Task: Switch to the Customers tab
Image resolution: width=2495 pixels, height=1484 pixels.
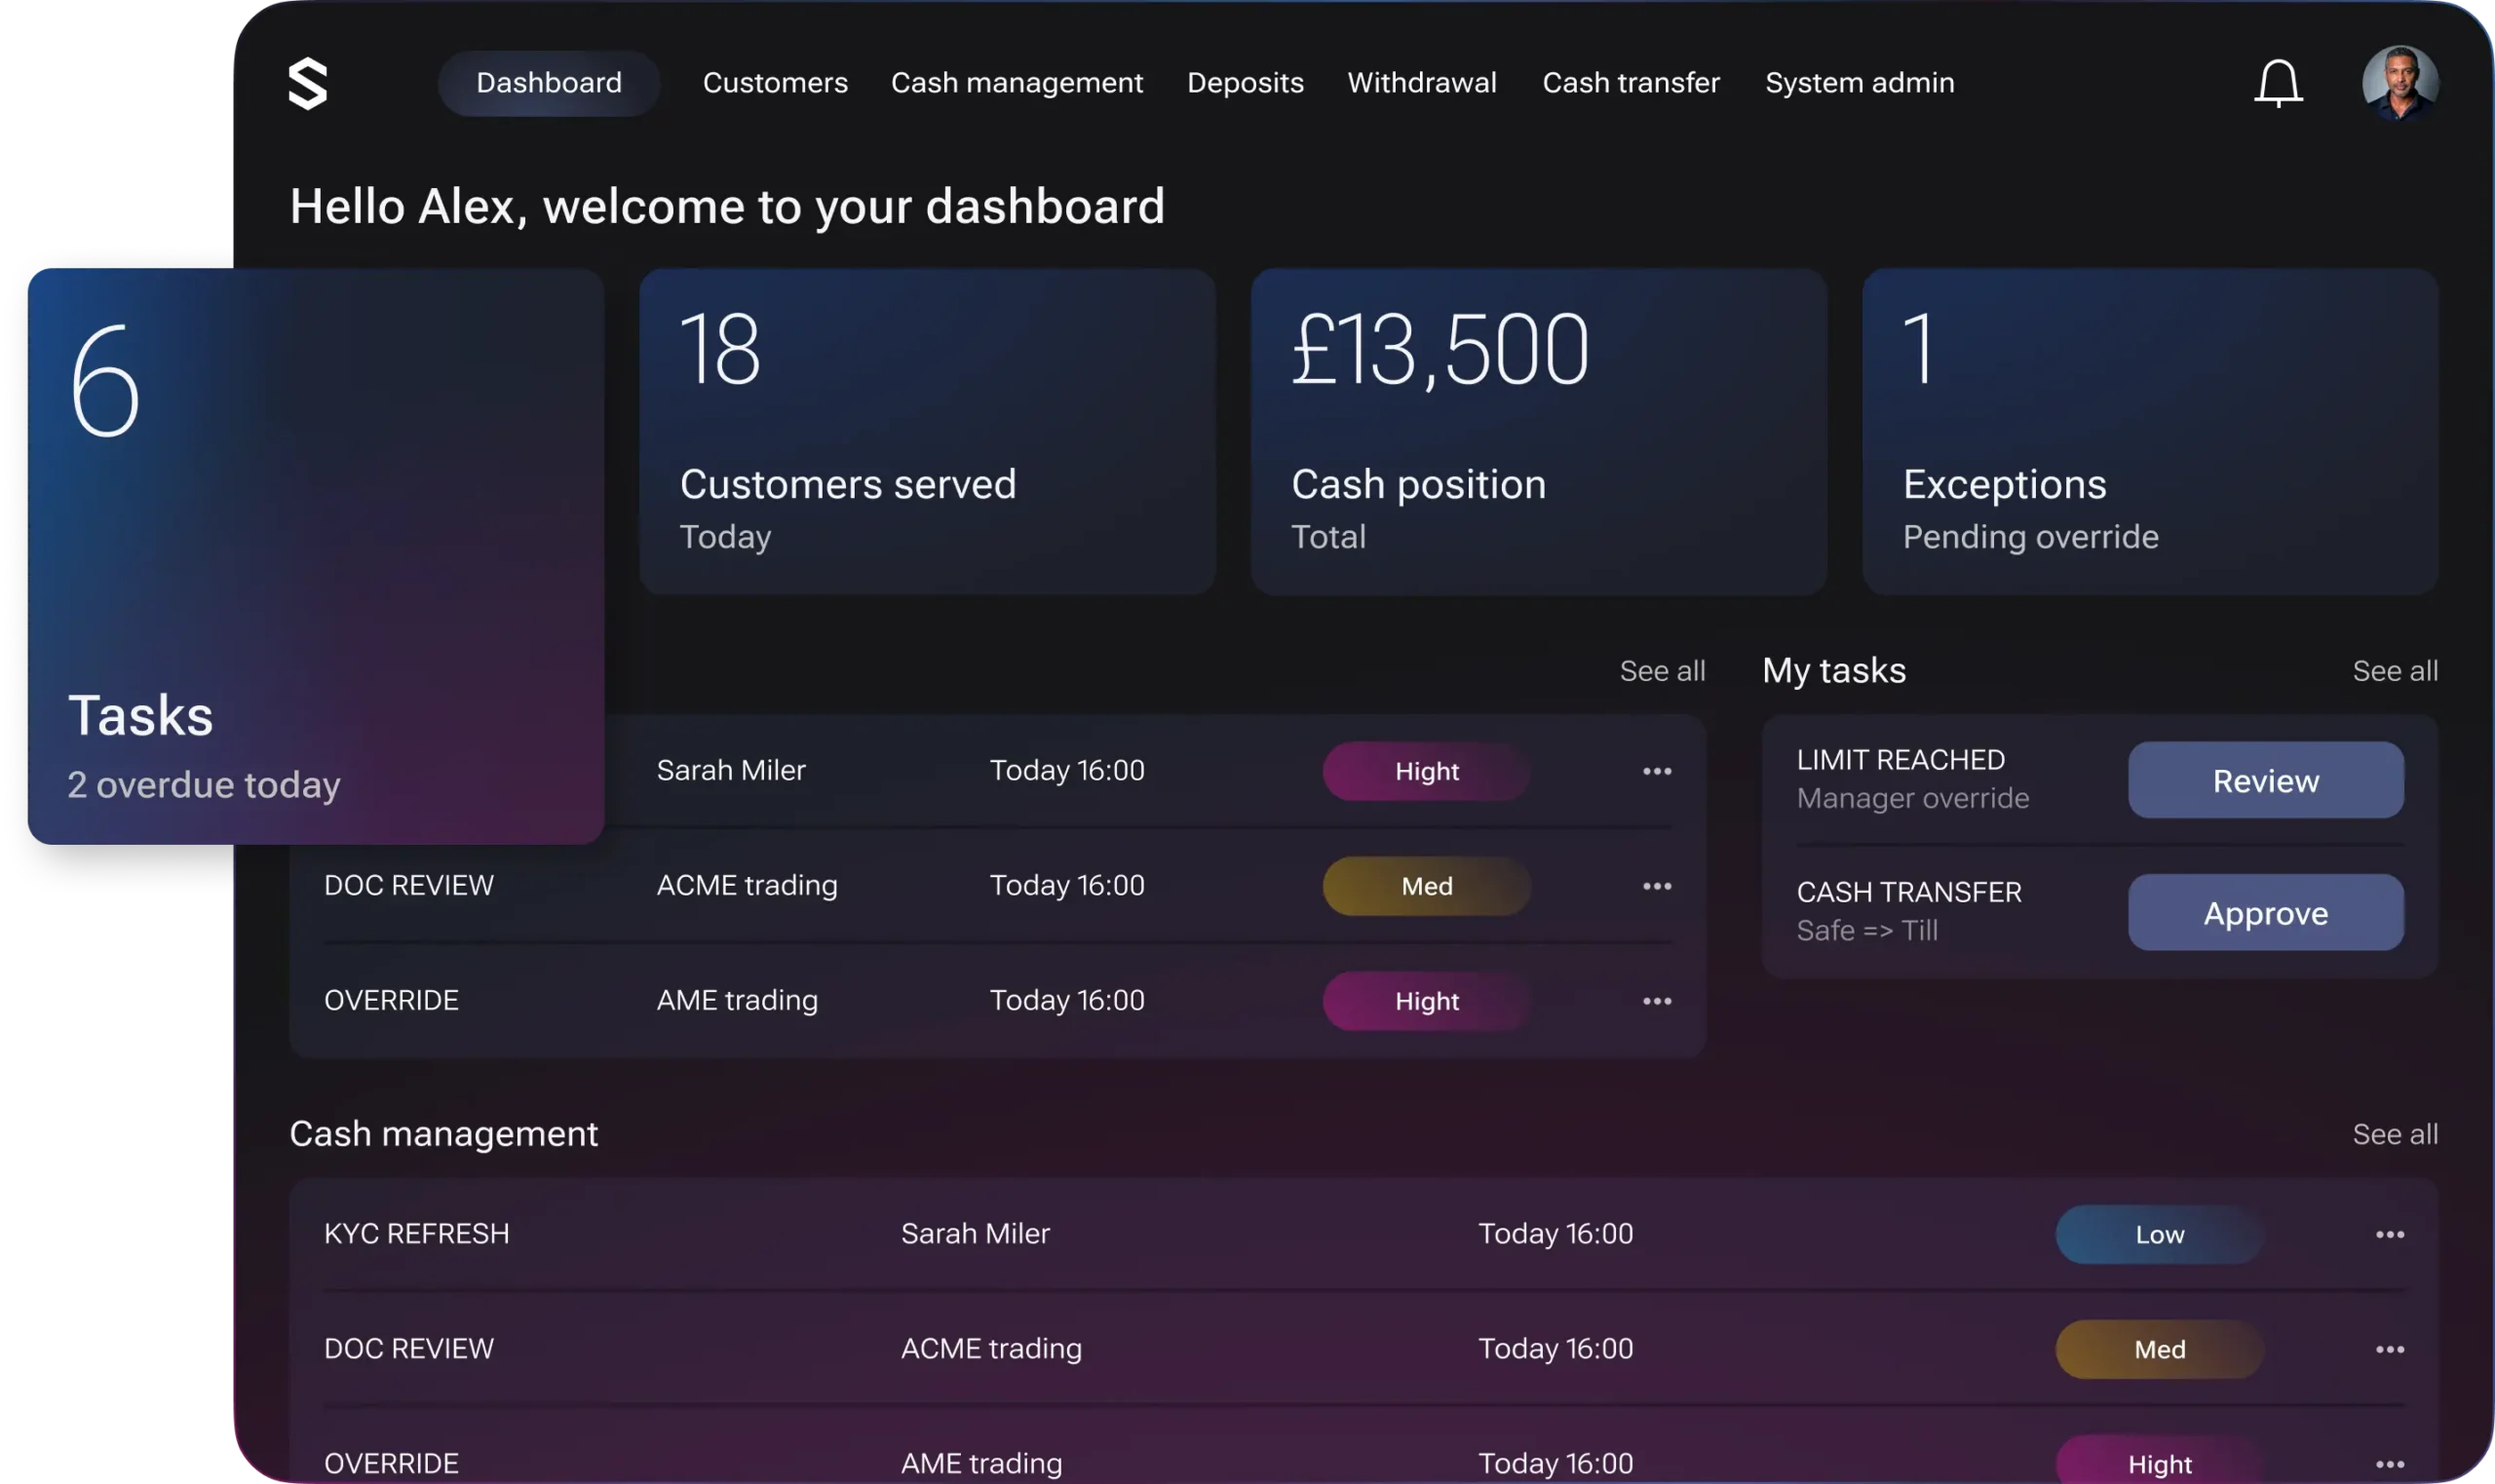Action: tap(775, 83)
